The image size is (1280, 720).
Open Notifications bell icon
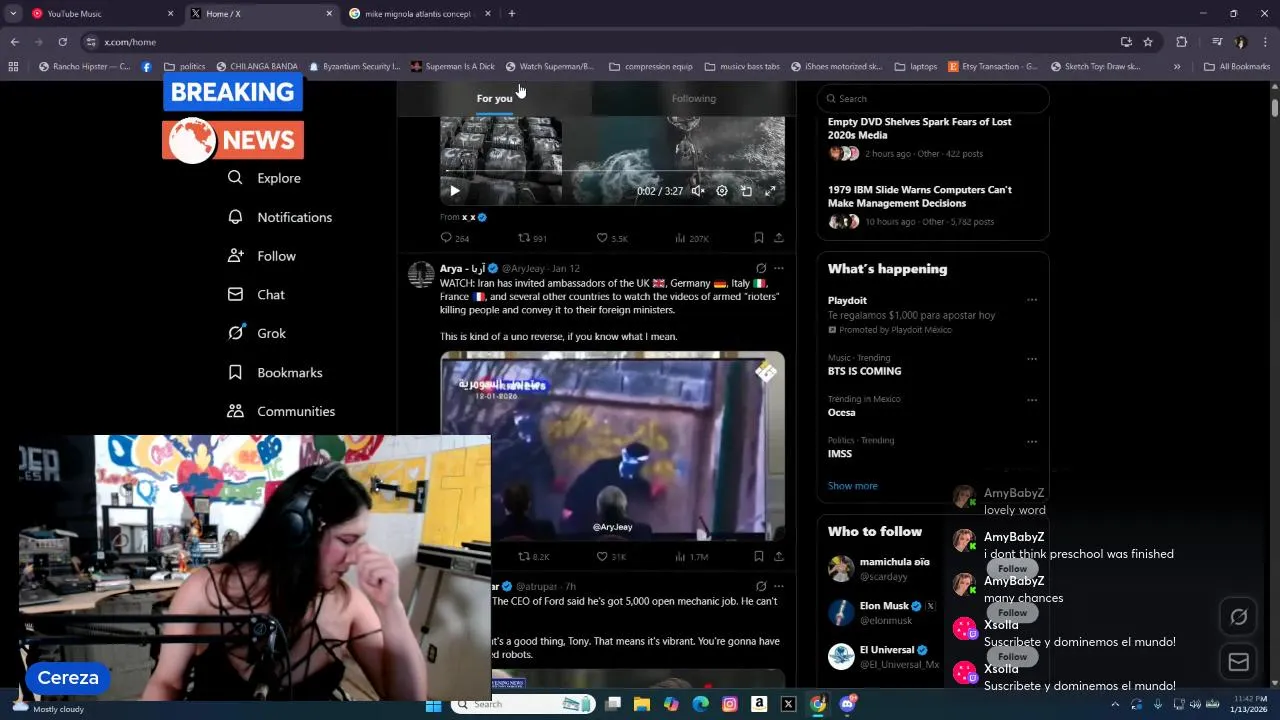click(235, 217)
